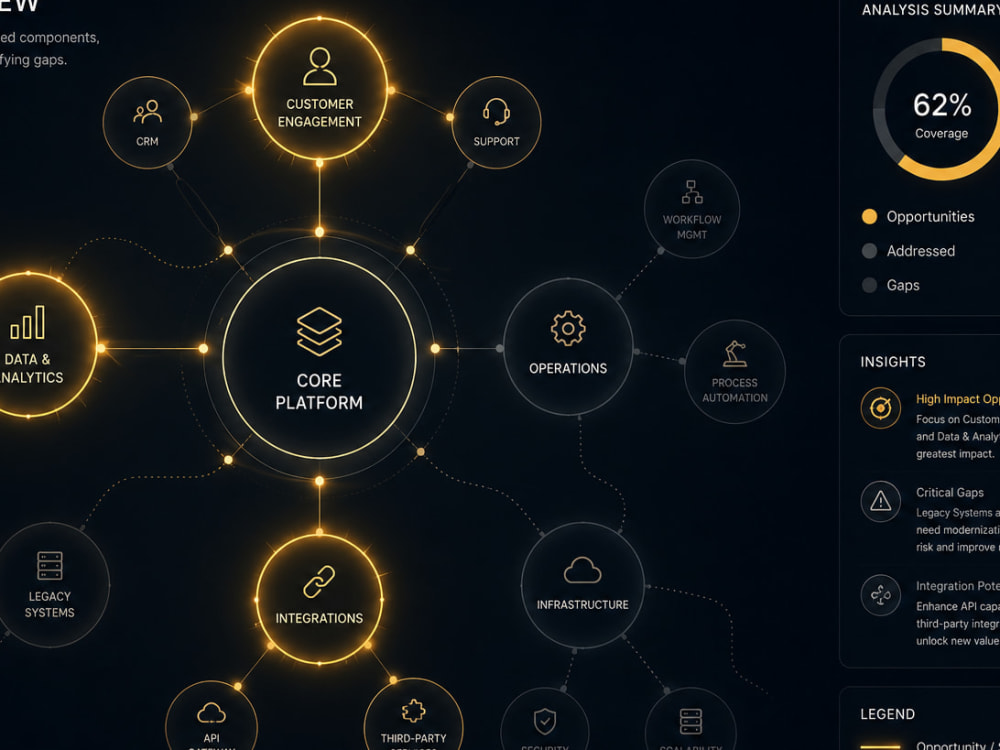Open the High Impact insight title
1000x750 pixels.
957,399
